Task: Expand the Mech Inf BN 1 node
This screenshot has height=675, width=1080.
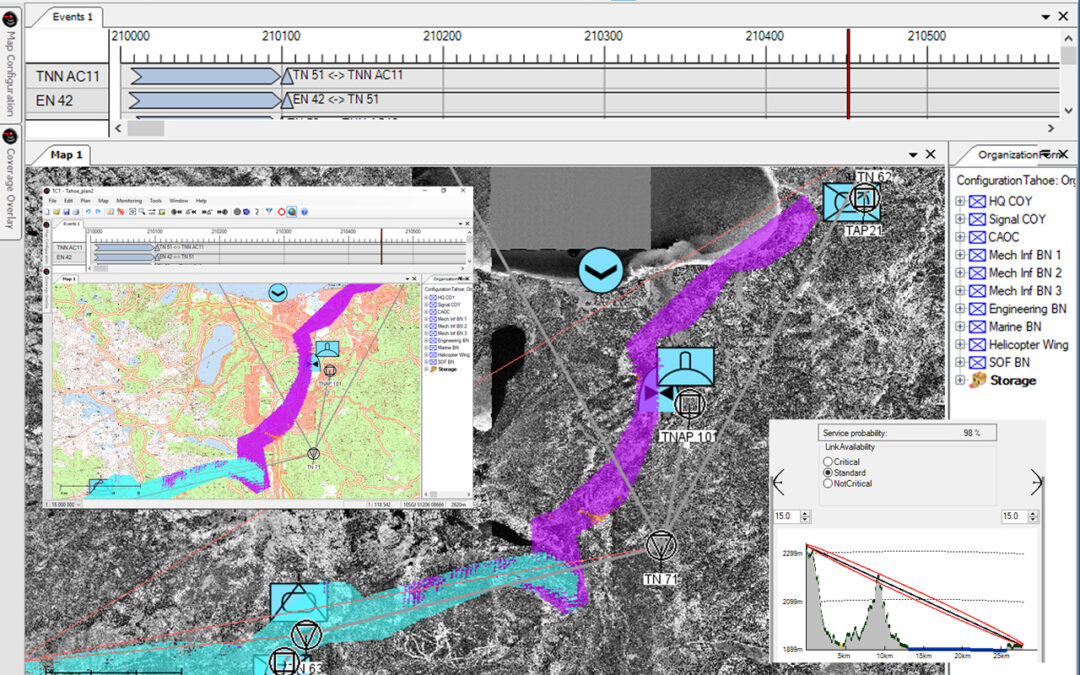Action: (960, 255)
